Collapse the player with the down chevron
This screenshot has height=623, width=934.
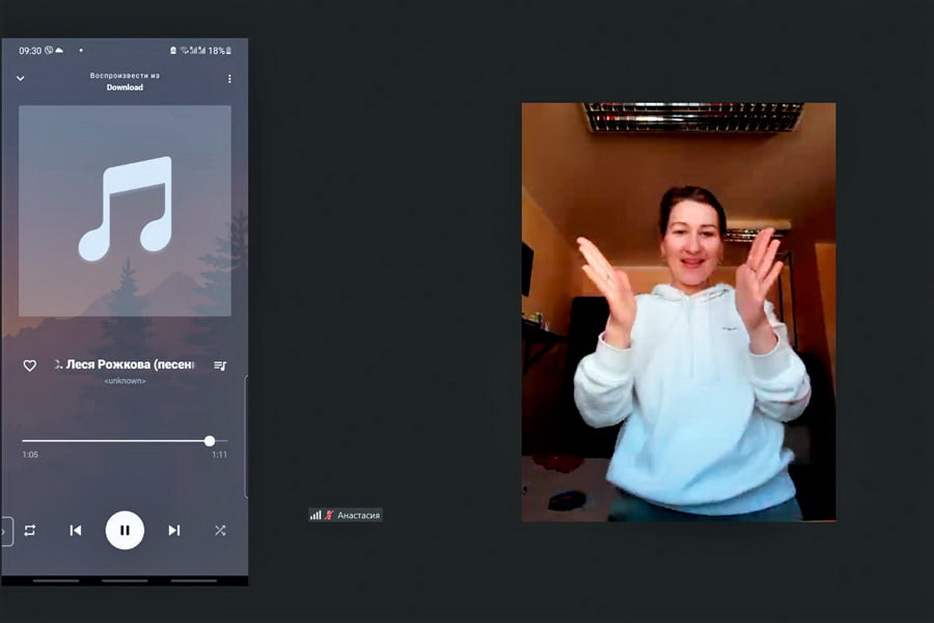point(20,79)
